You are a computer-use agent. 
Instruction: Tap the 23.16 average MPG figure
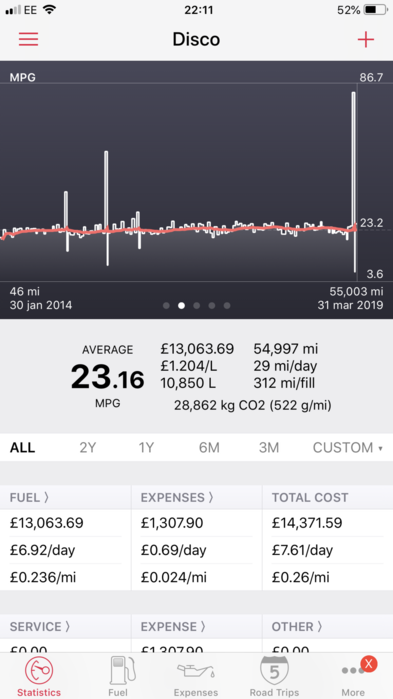pos(107,377)
